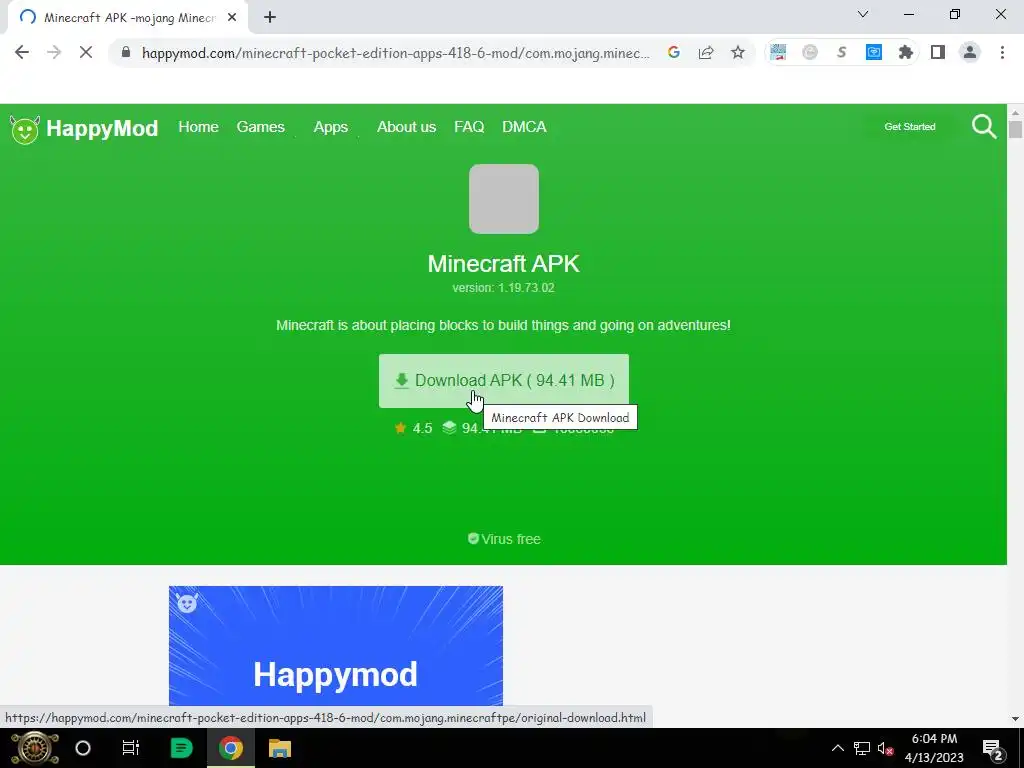
Task: Open the Windows Start button
Action: (35, 748)
